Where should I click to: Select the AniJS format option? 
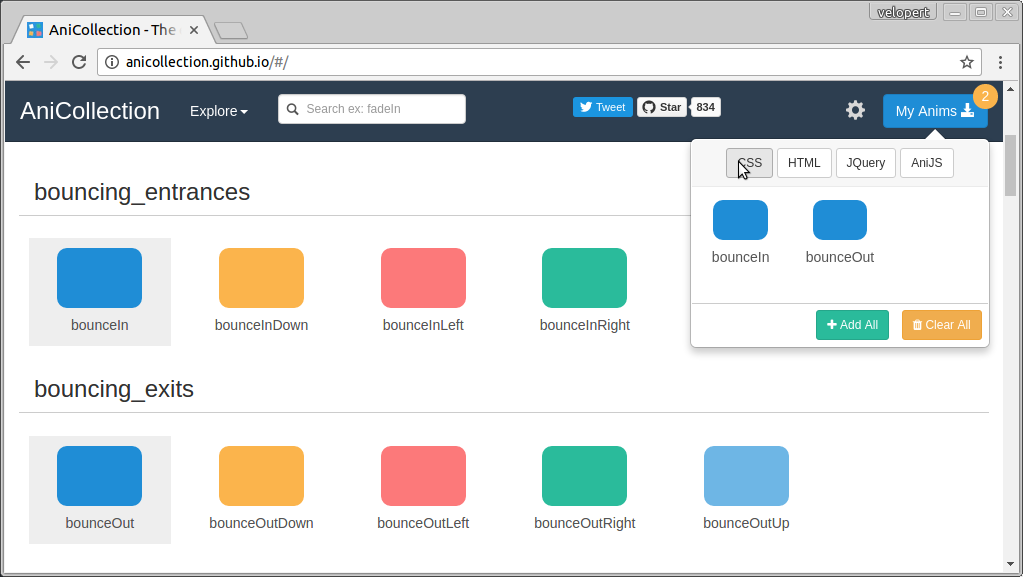(926, 163)
